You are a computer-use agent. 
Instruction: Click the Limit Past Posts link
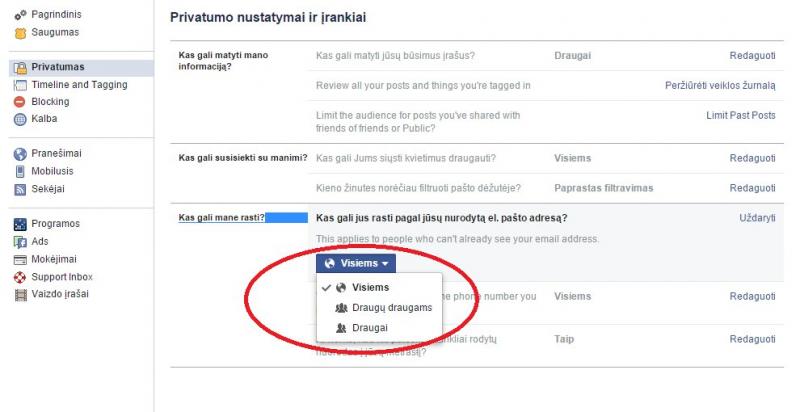740,116
